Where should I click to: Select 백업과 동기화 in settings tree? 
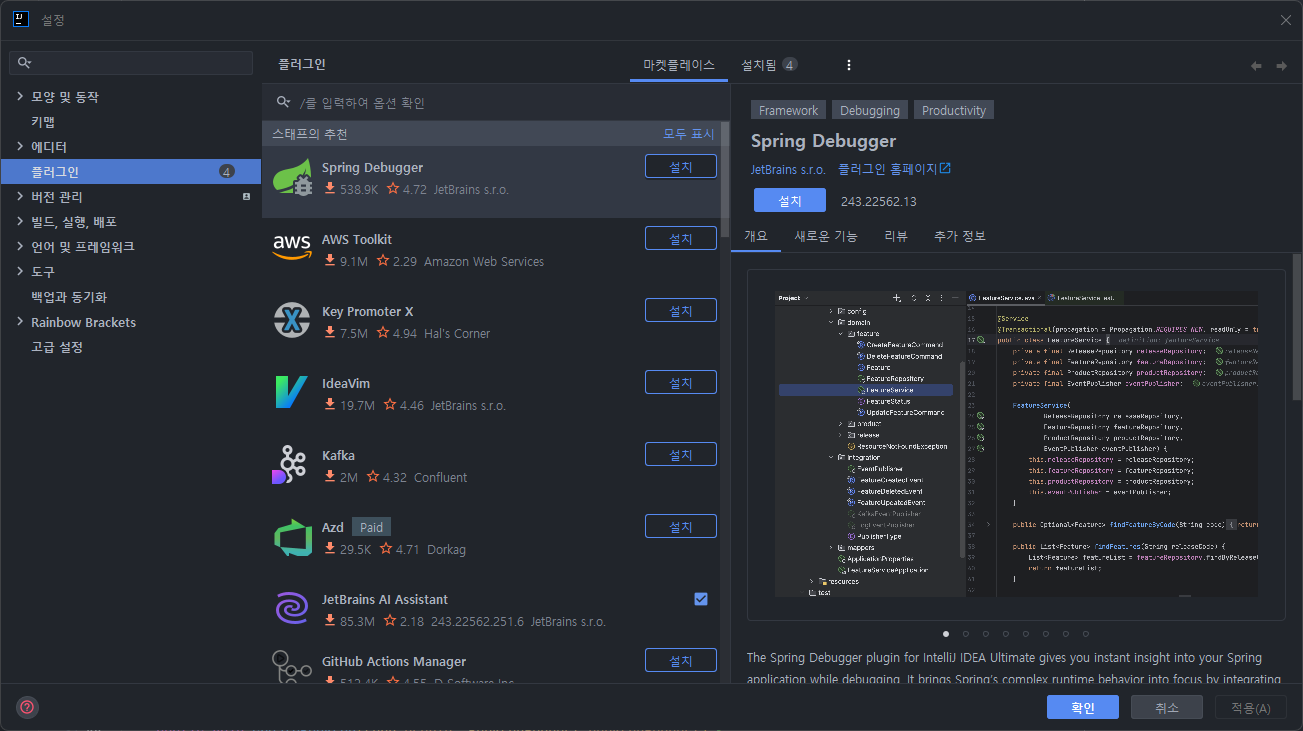(x=69, y=297)
